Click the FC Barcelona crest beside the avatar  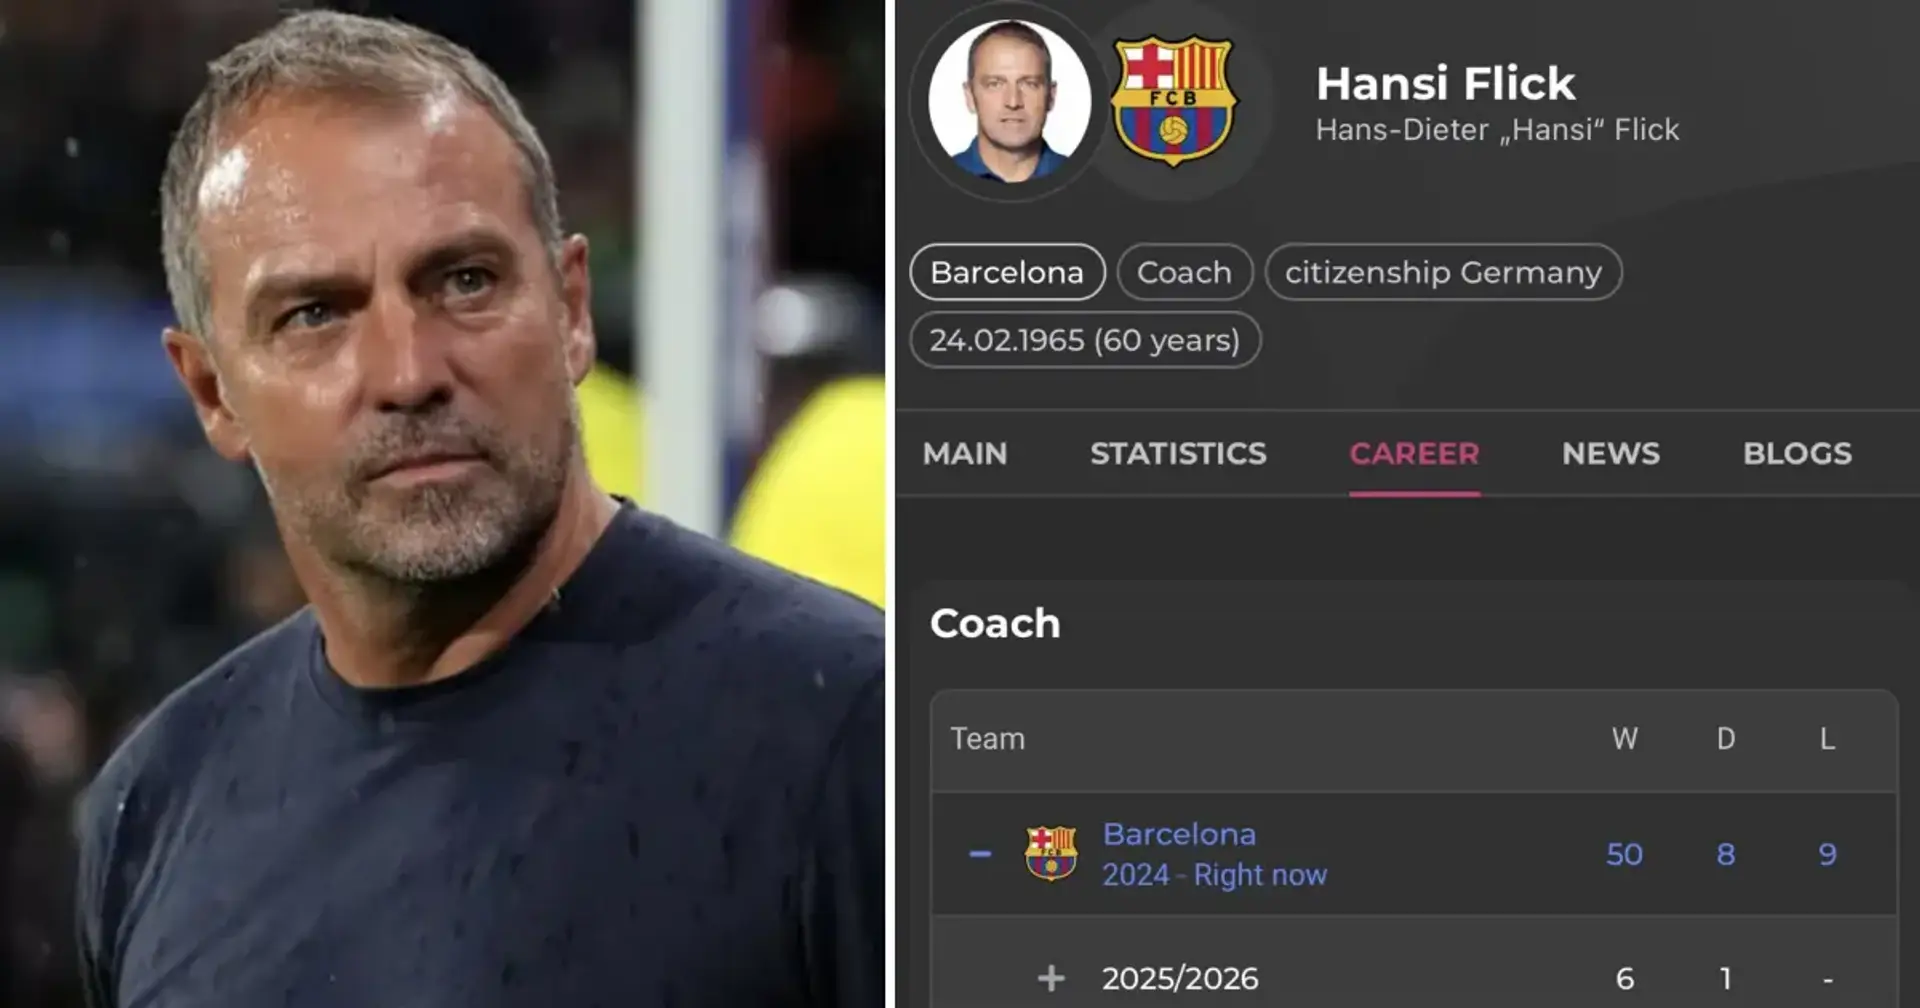[1174, 100]
